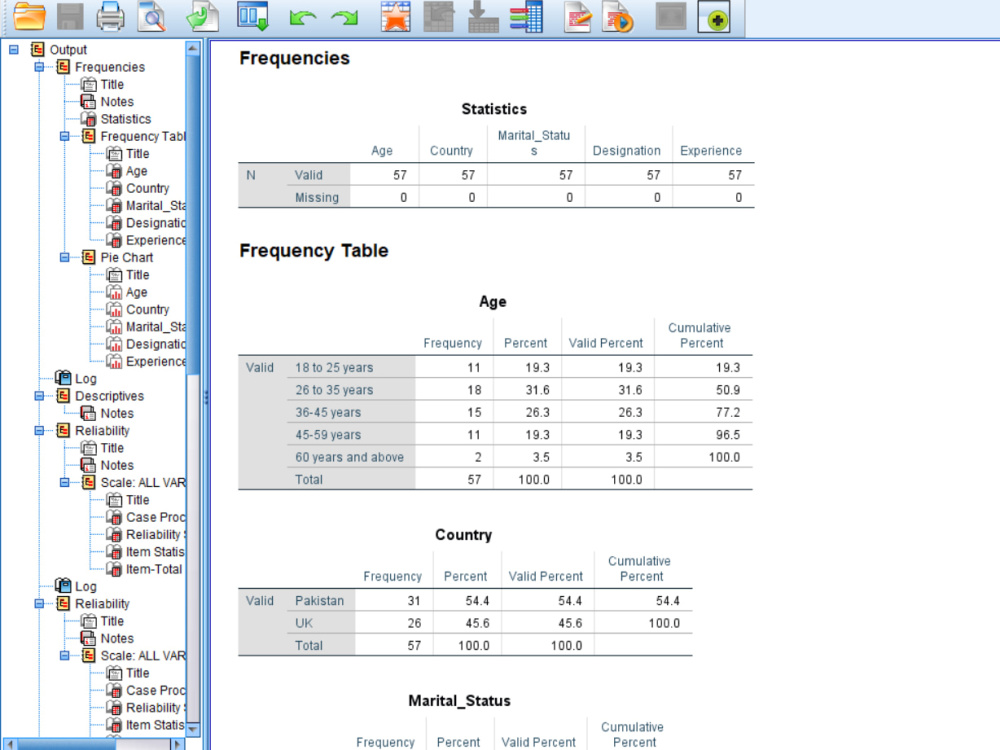Image resolution: width=1000 pixels, height=750 pixels.
Task: Click Pakistan row label in Country table
Action: pos(320,601)
